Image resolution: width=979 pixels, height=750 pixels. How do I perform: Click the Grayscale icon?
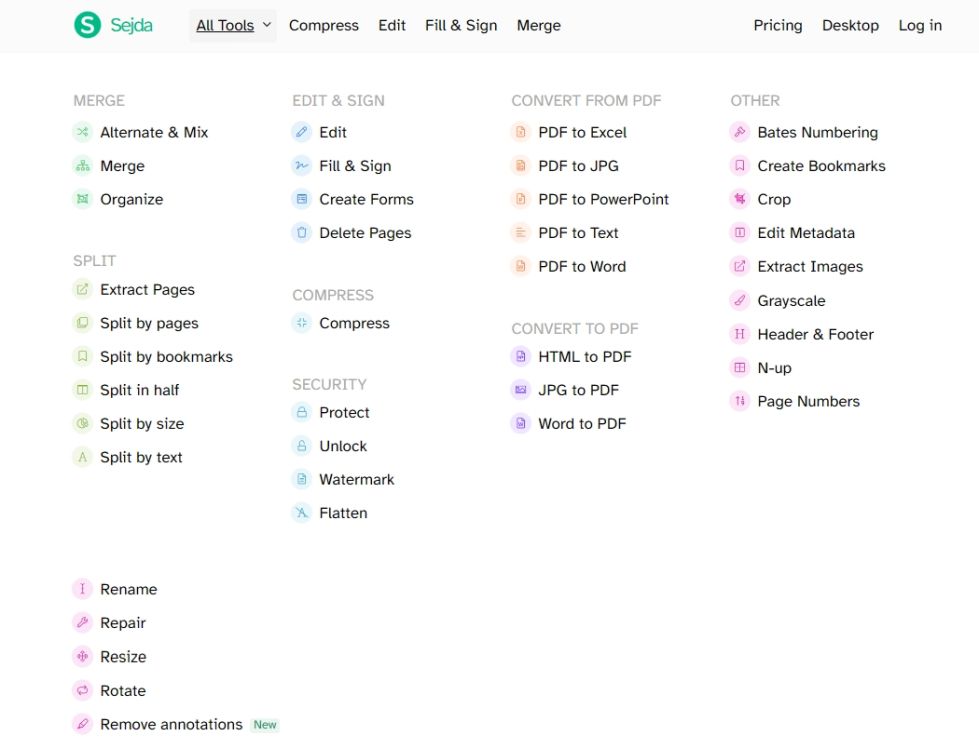click(x=740, y=300)
